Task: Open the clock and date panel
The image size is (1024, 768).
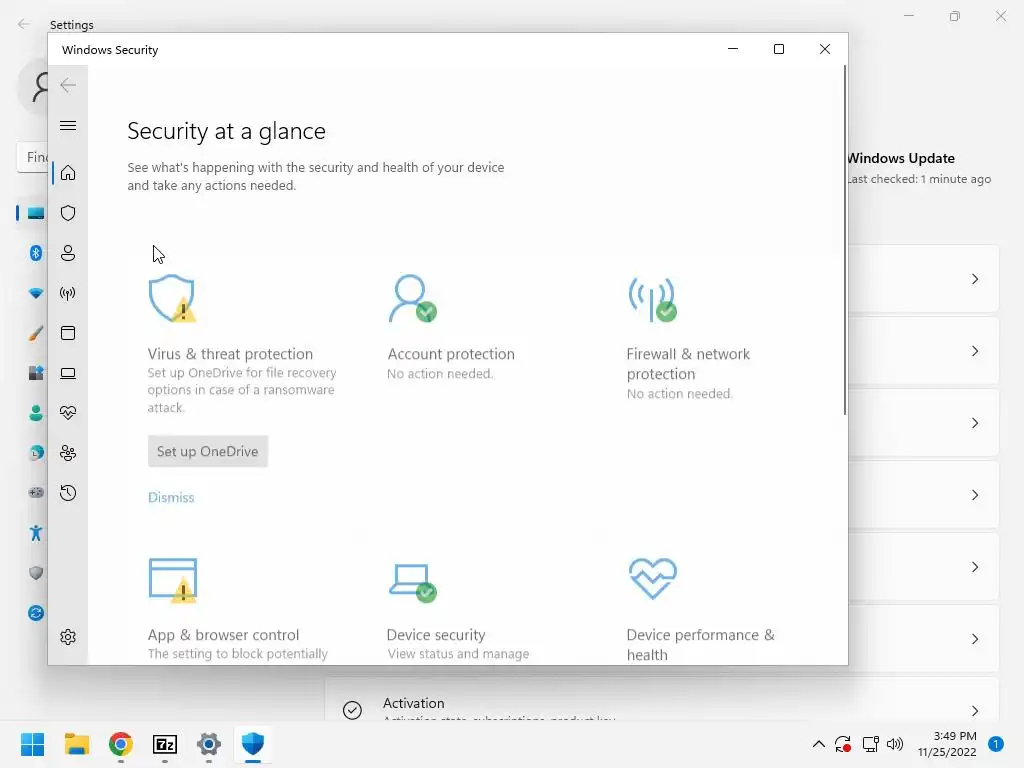Action: (946, 744)
